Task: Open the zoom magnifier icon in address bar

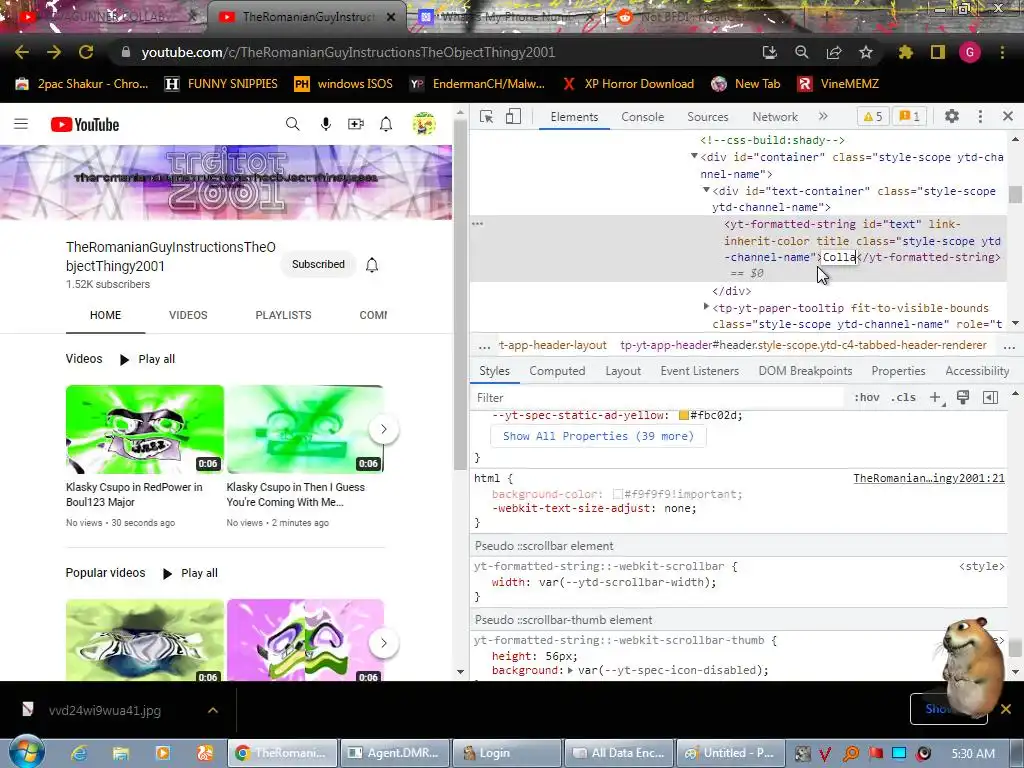Action: click(x=801, y=52)
